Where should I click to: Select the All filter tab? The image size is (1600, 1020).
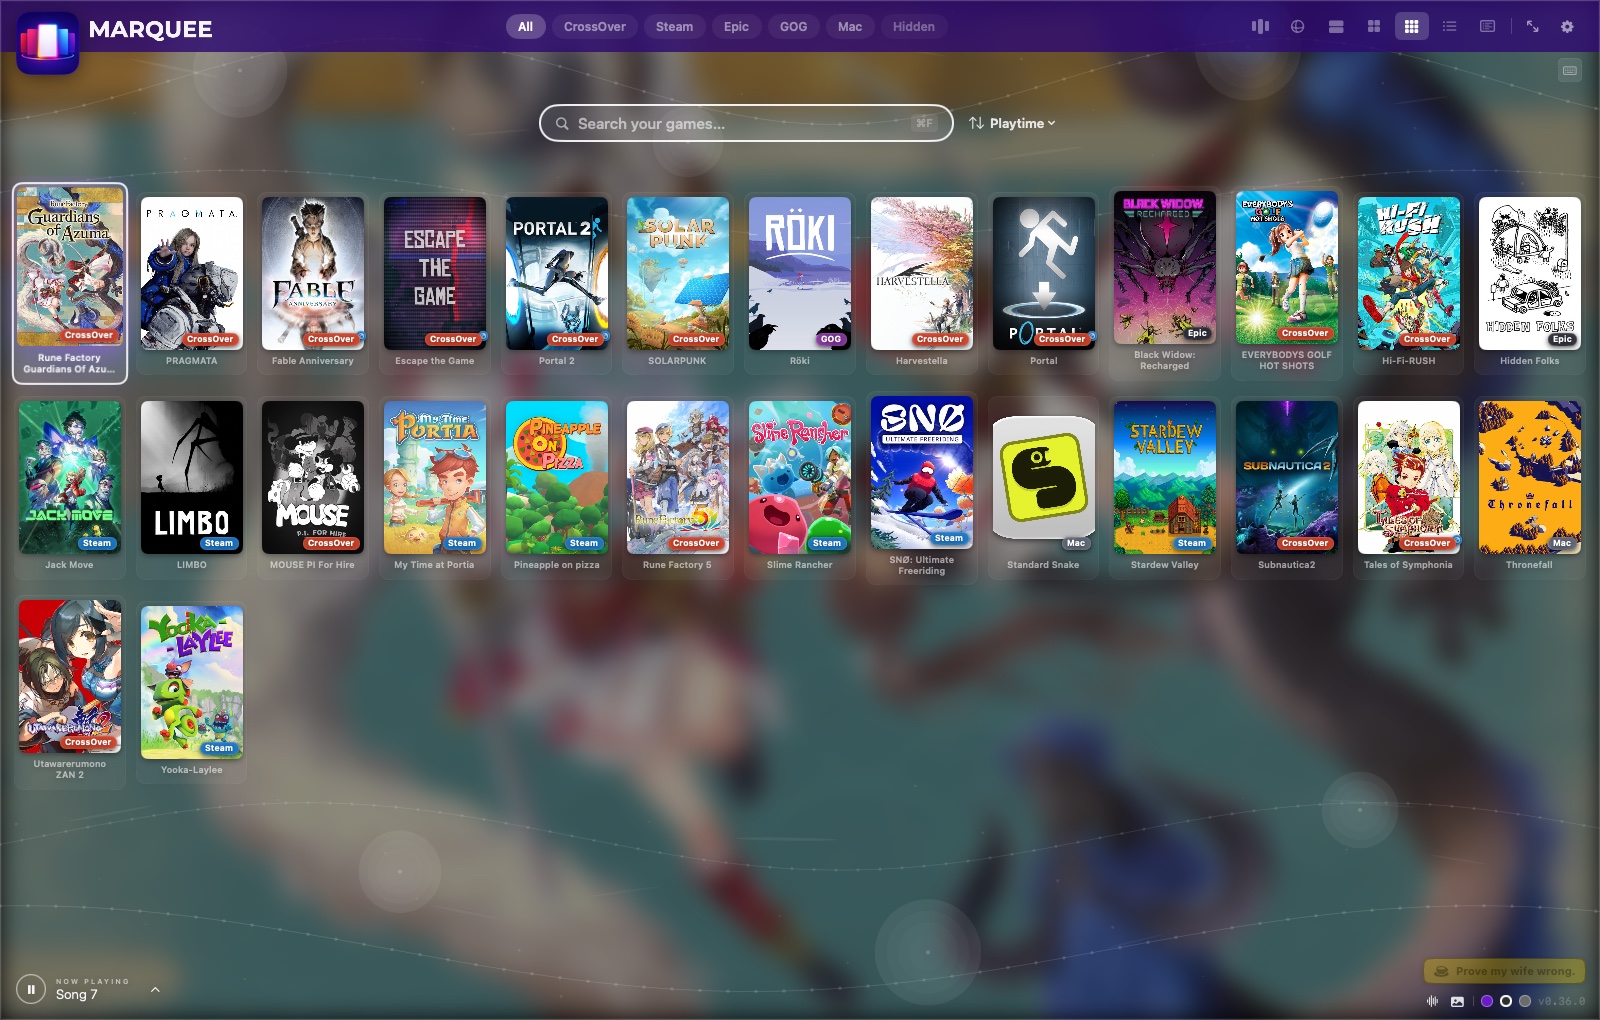[526, 27]
